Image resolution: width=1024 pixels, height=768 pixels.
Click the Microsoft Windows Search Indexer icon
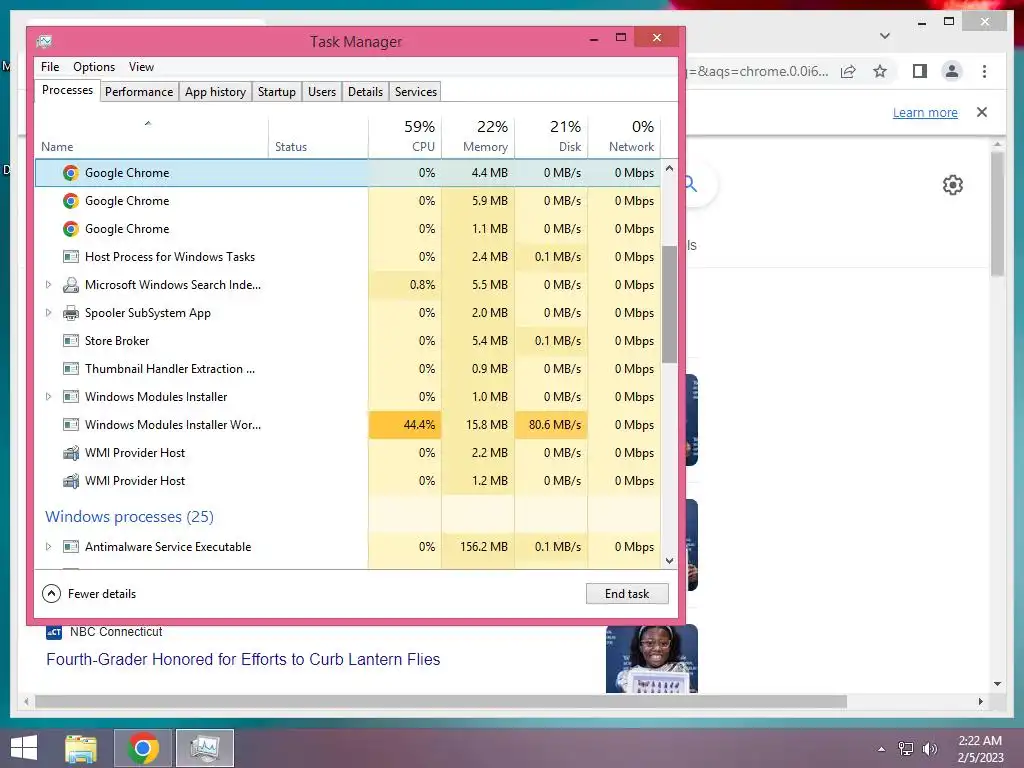tap(71, 285)
